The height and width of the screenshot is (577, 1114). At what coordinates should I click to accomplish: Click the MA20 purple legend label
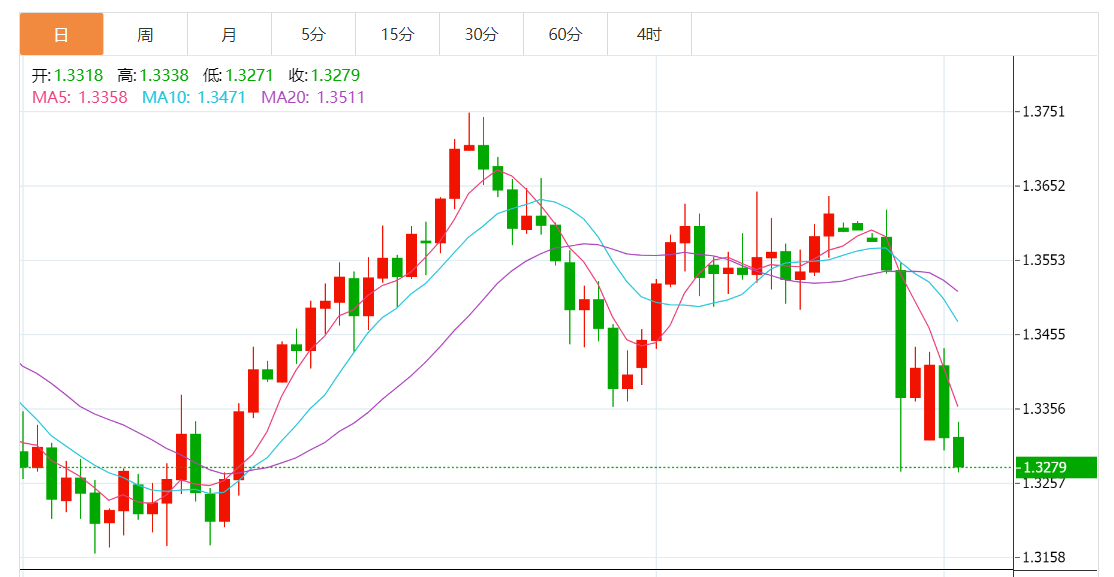pos(313,97)
